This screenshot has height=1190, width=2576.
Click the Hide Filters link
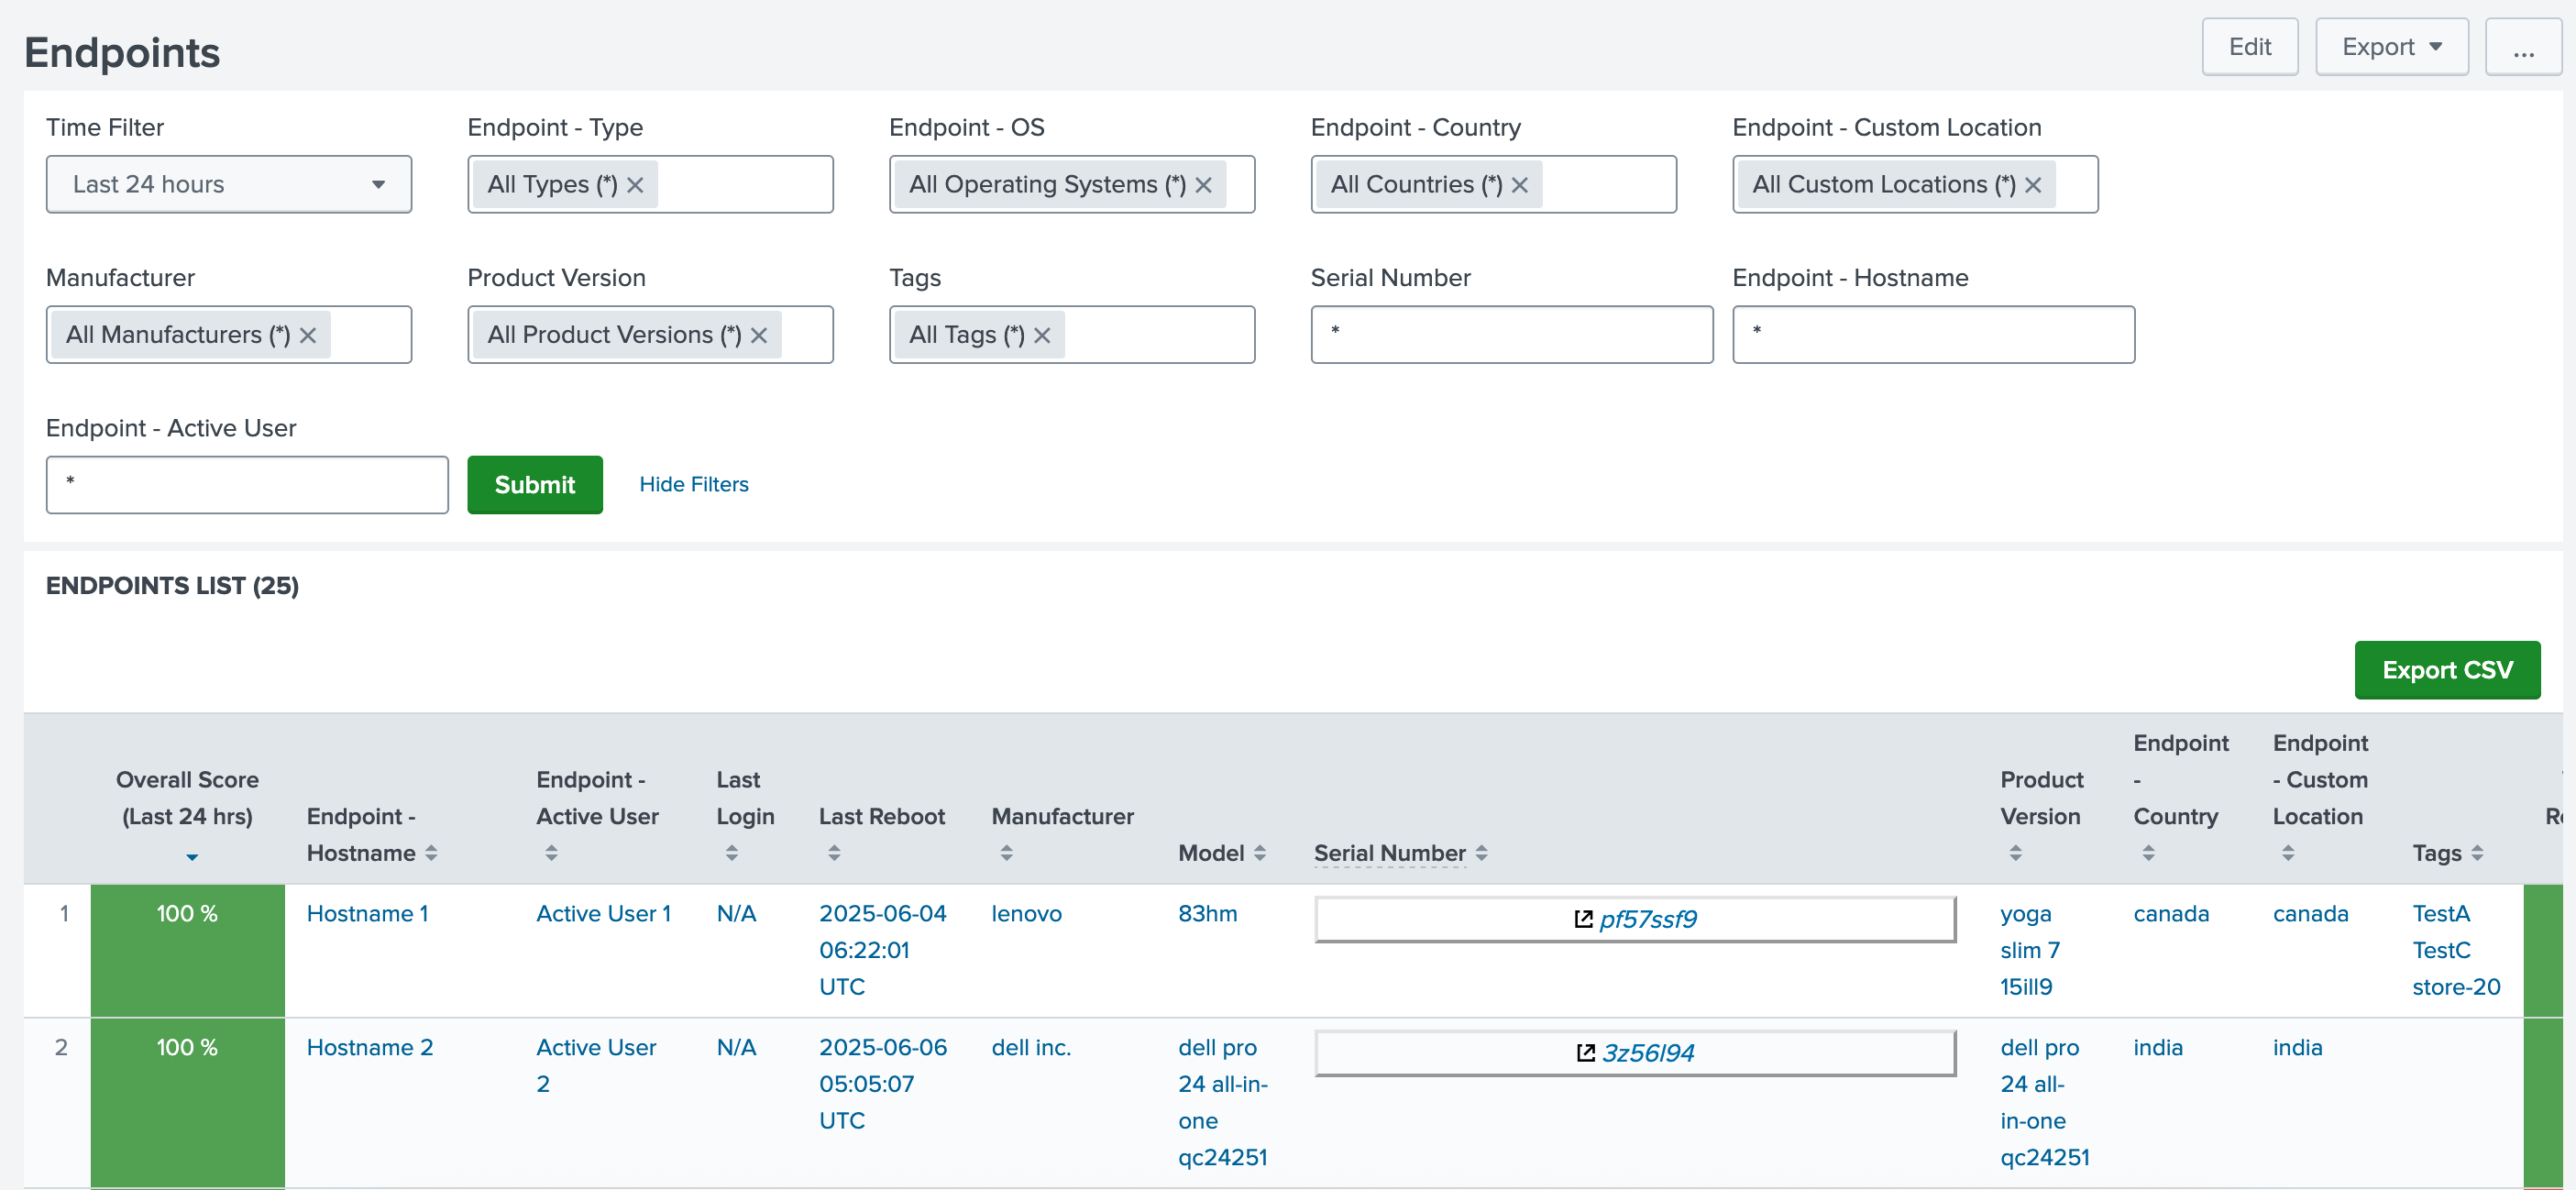693,484
